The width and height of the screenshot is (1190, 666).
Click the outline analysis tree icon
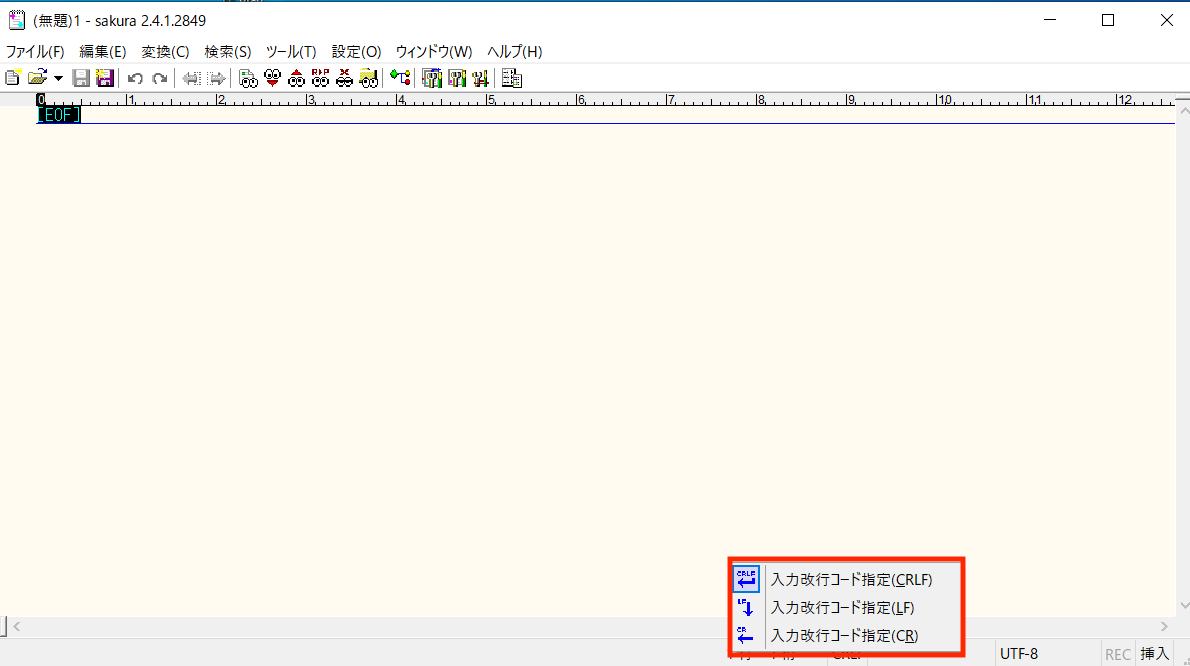(x=400, y=78)
